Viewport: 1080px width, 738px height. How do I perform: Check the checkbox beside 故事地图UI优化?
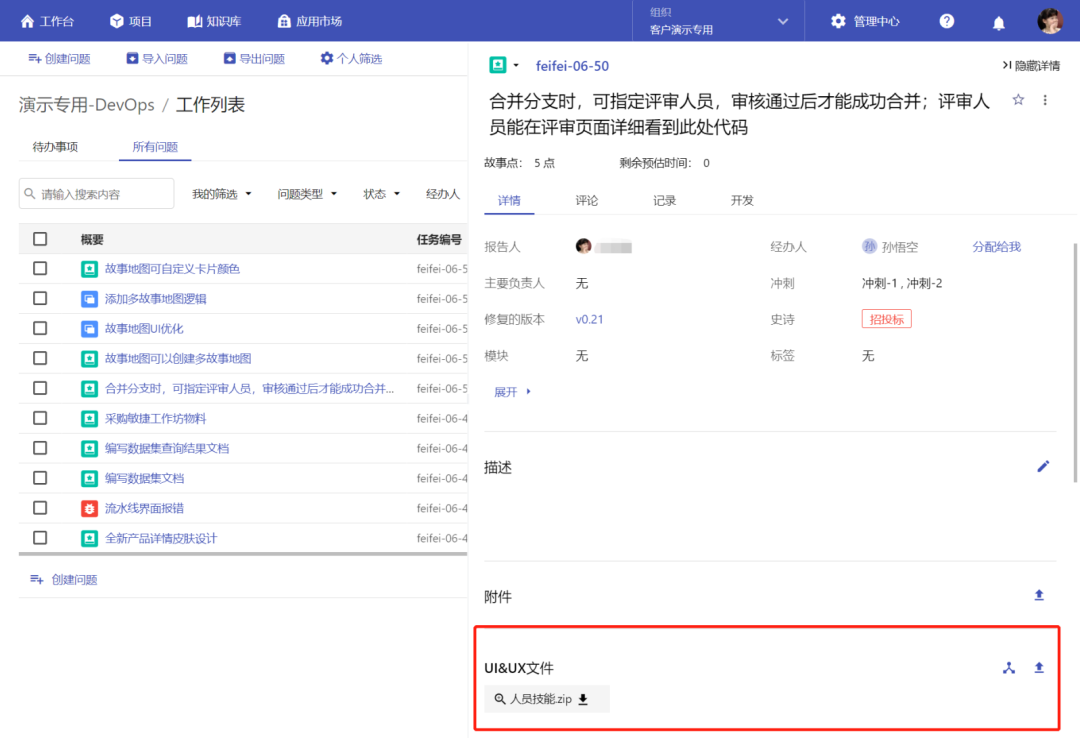pyautogui.click(x=40, y=328)
